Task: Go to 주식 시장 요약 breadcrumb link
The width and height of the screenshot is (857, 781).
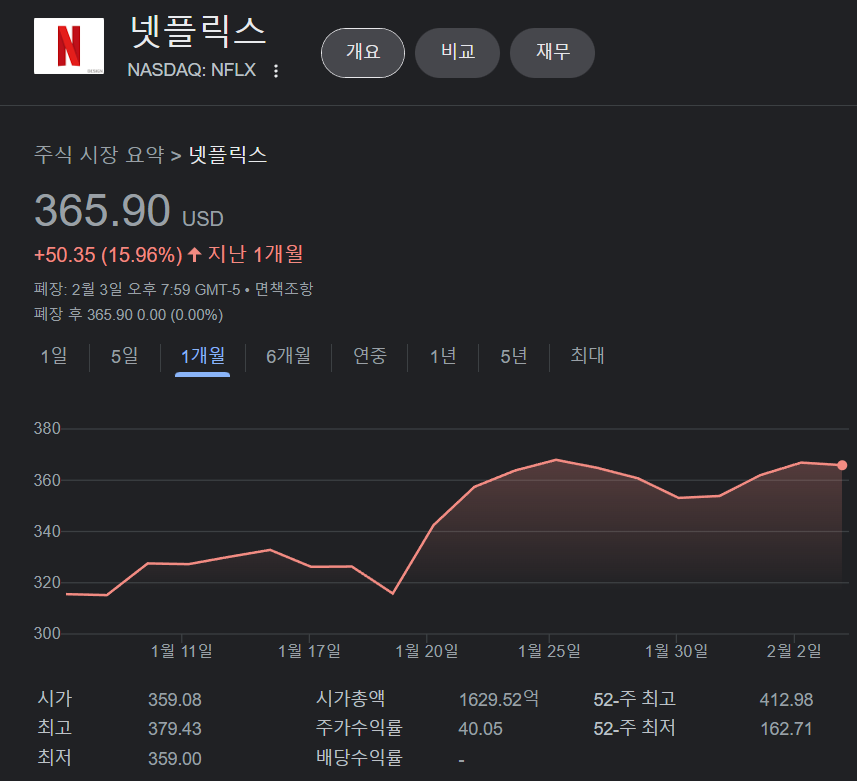Action: 99,155
